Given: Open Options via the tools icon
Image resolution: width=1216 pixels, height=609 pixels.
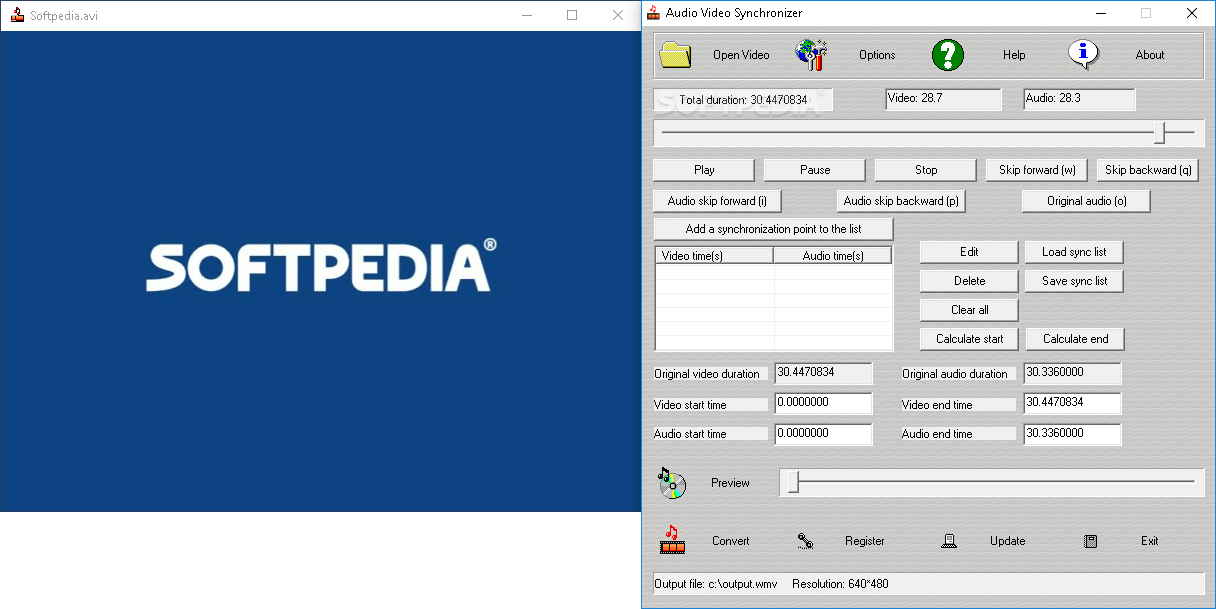Looking at the screenshot, I should [810, 55].
